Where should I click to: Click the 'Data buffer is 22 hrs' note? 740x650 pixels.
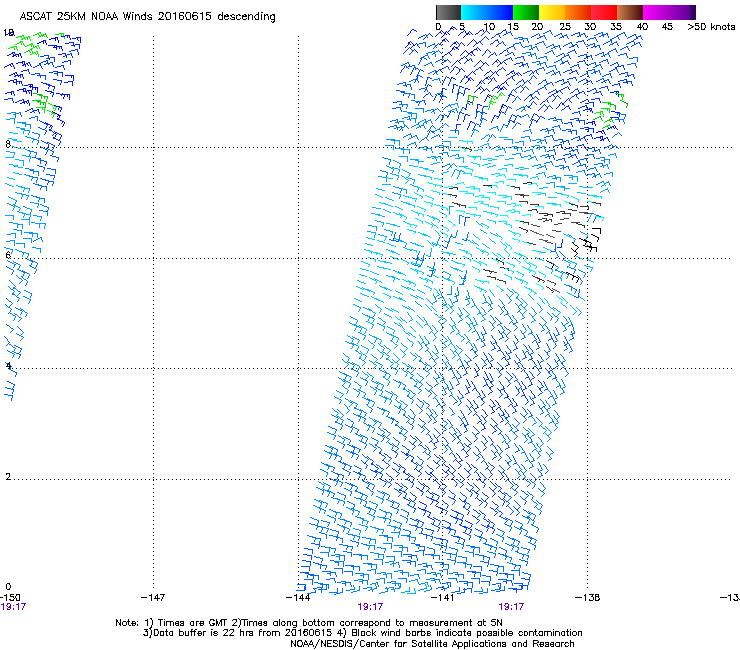click(237, 633)
